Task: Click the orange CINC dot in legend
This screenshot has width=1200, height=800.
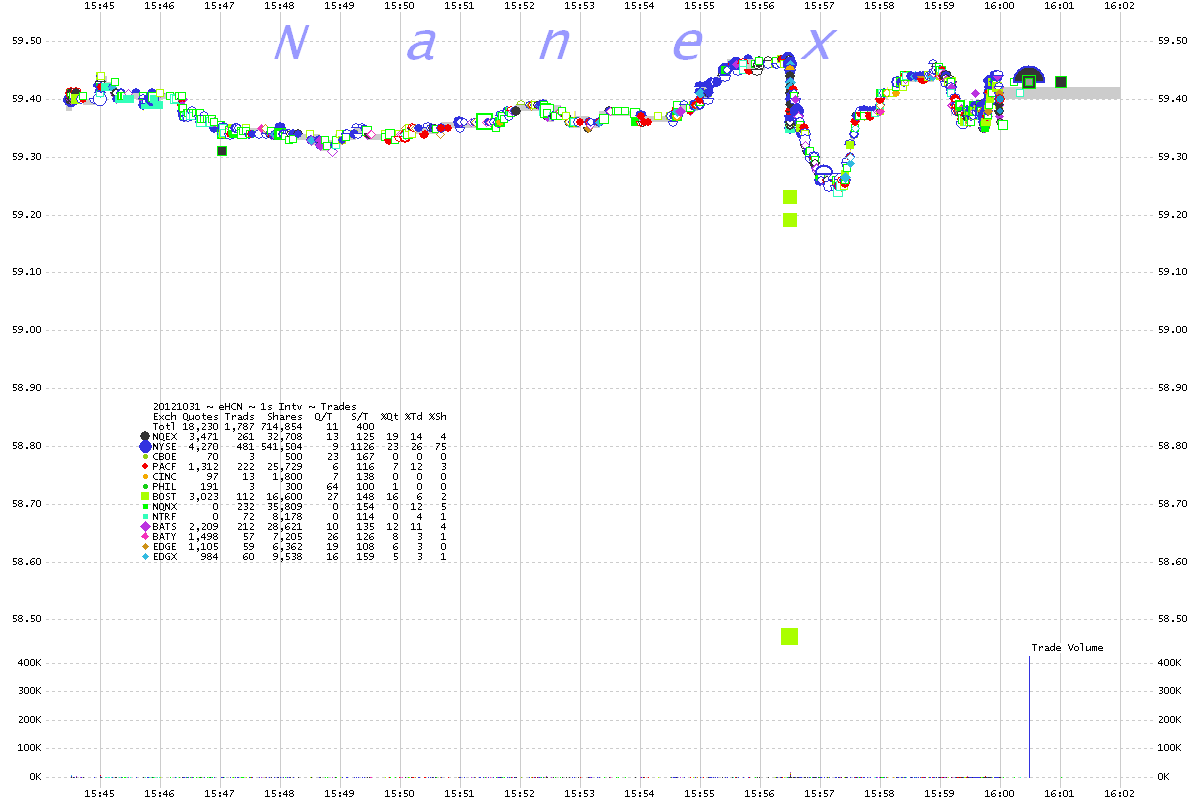Action: [x=145, y=476]
